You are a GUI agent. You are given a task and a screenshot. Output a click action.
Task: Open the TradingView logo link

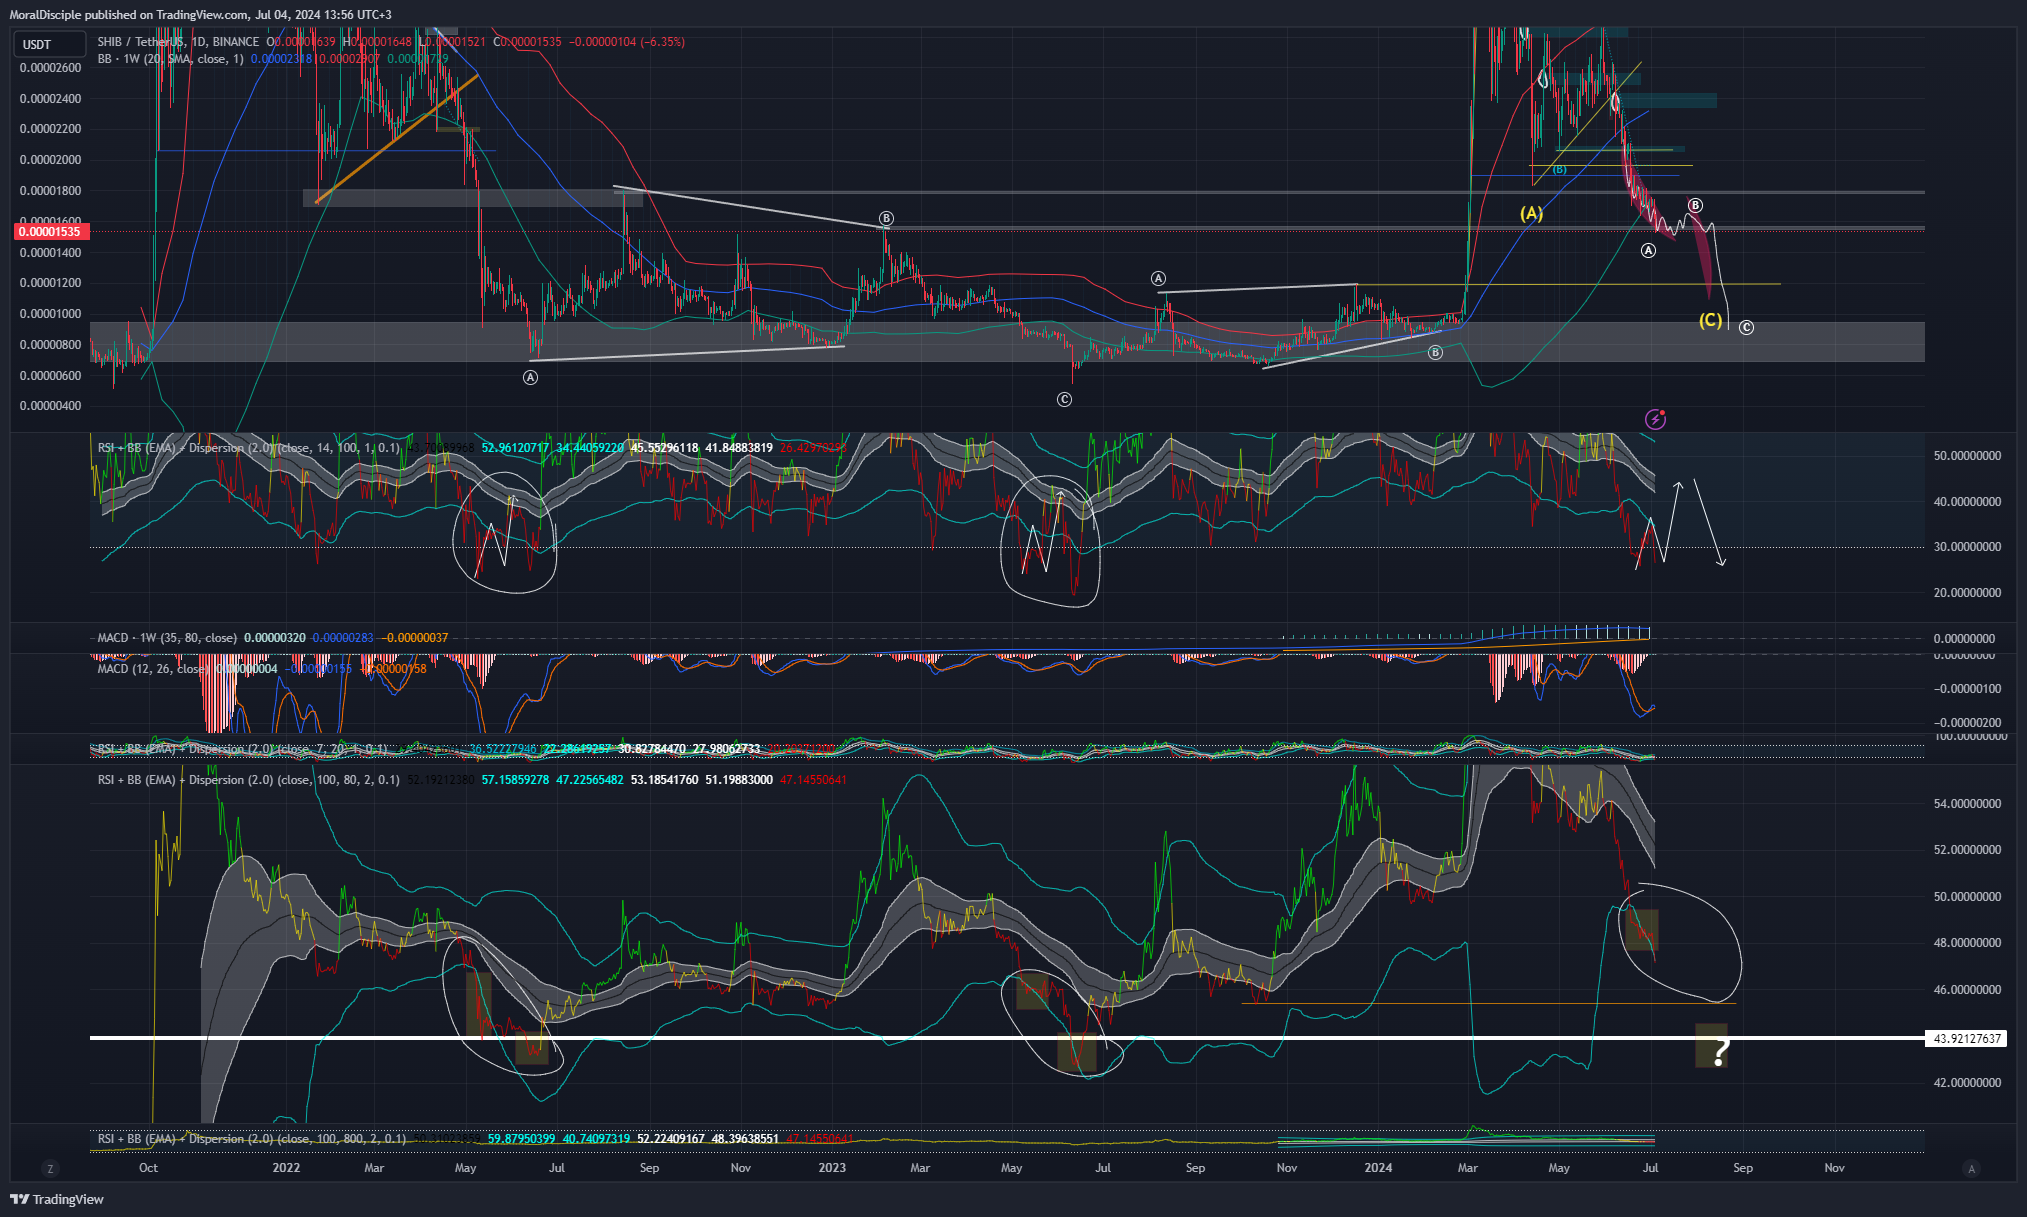pos(57,1199)
